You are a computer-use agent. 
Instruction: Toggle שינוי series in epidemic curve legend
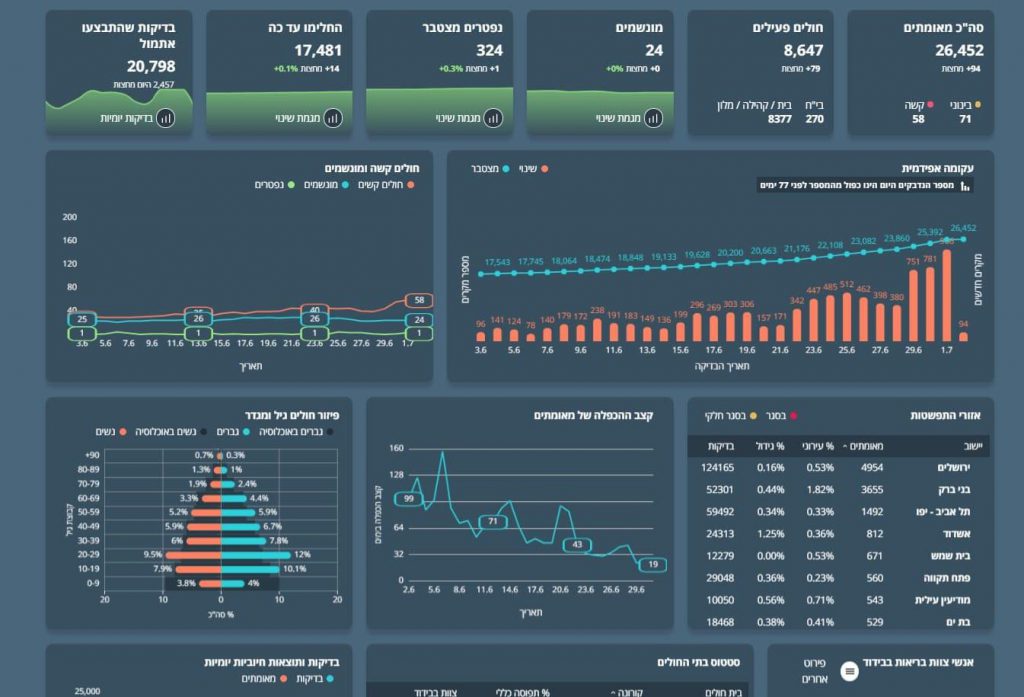(544, 168)
